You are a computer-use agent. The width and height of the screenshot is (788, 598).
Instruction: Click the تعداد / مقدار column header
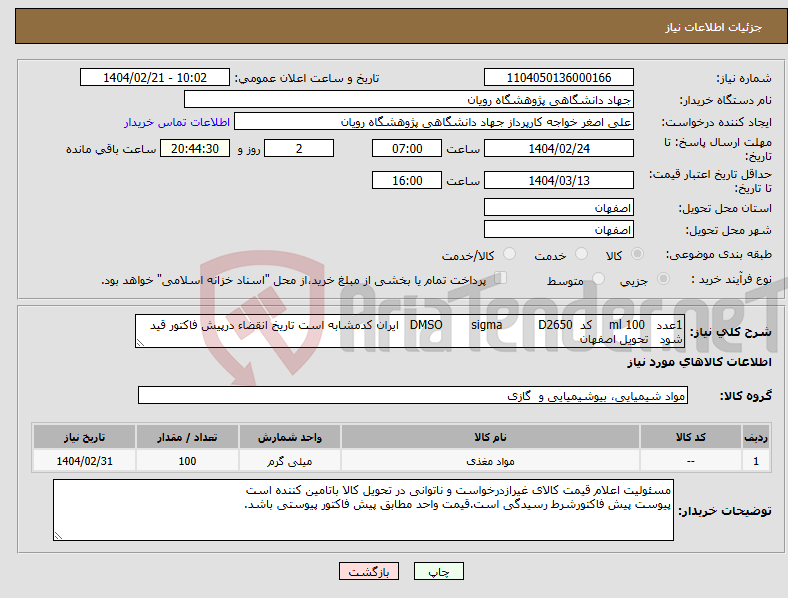(187, 437)
